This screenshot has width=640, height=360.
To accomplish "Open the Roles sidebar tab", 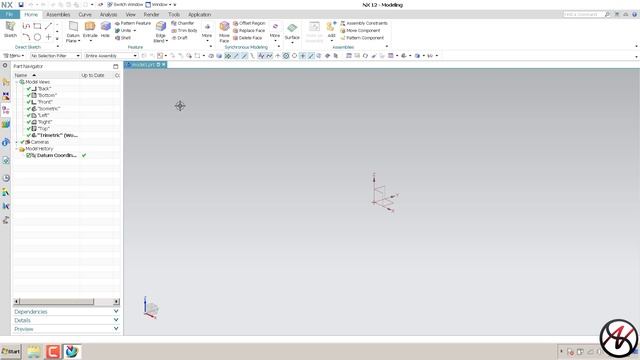I will [x=6, y=220].
